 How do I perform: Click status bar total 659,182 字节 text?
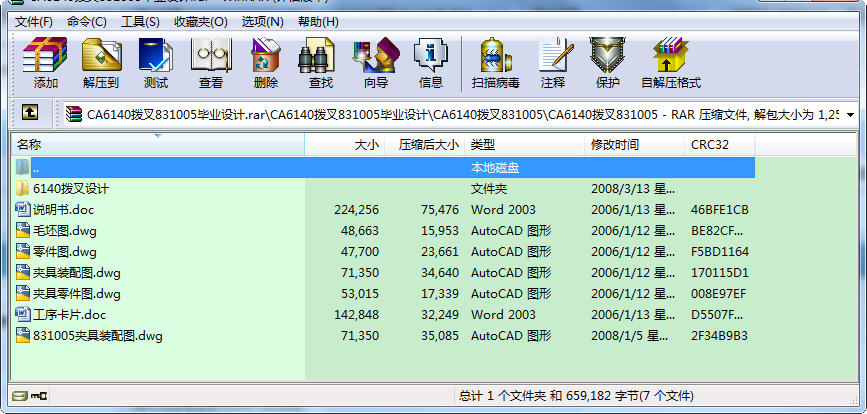[577, 396]
